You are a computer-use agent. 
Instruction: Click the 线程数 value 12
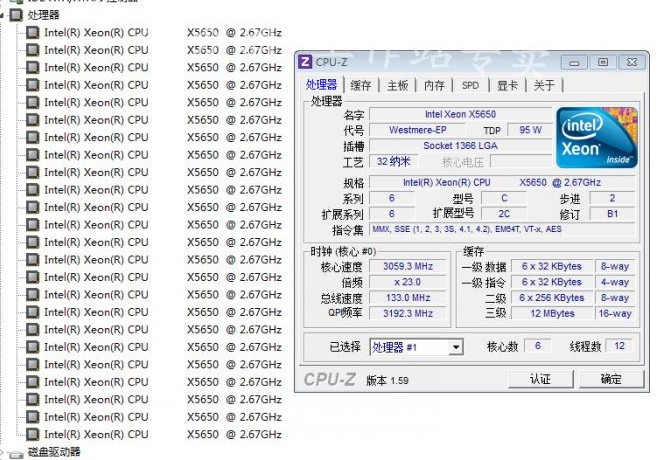(x=620, y=346)
